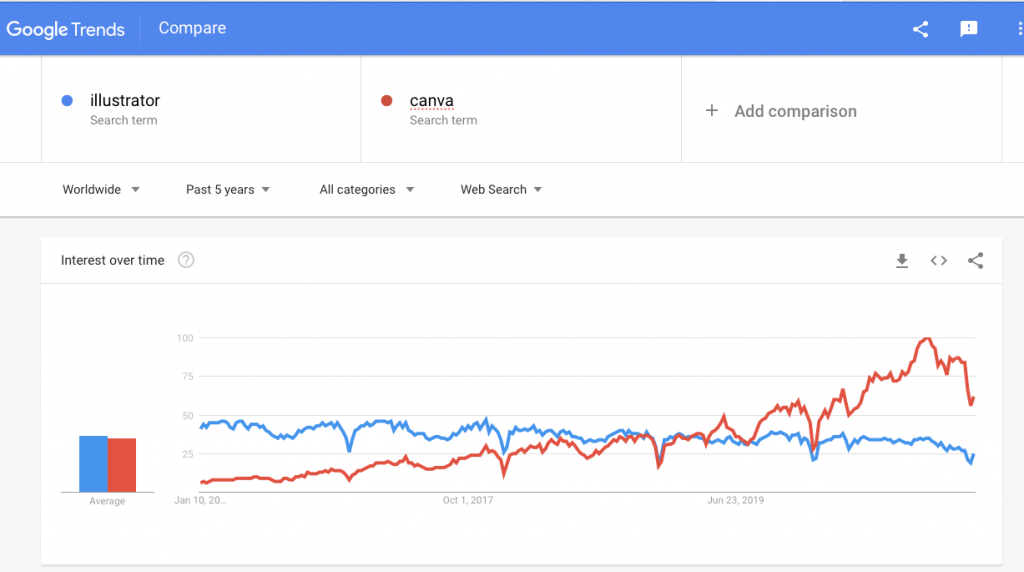The height and width of the screenshot is (572, 1024).
Task: Open the feedback icon in the header
Action: [x=968, y=29]
